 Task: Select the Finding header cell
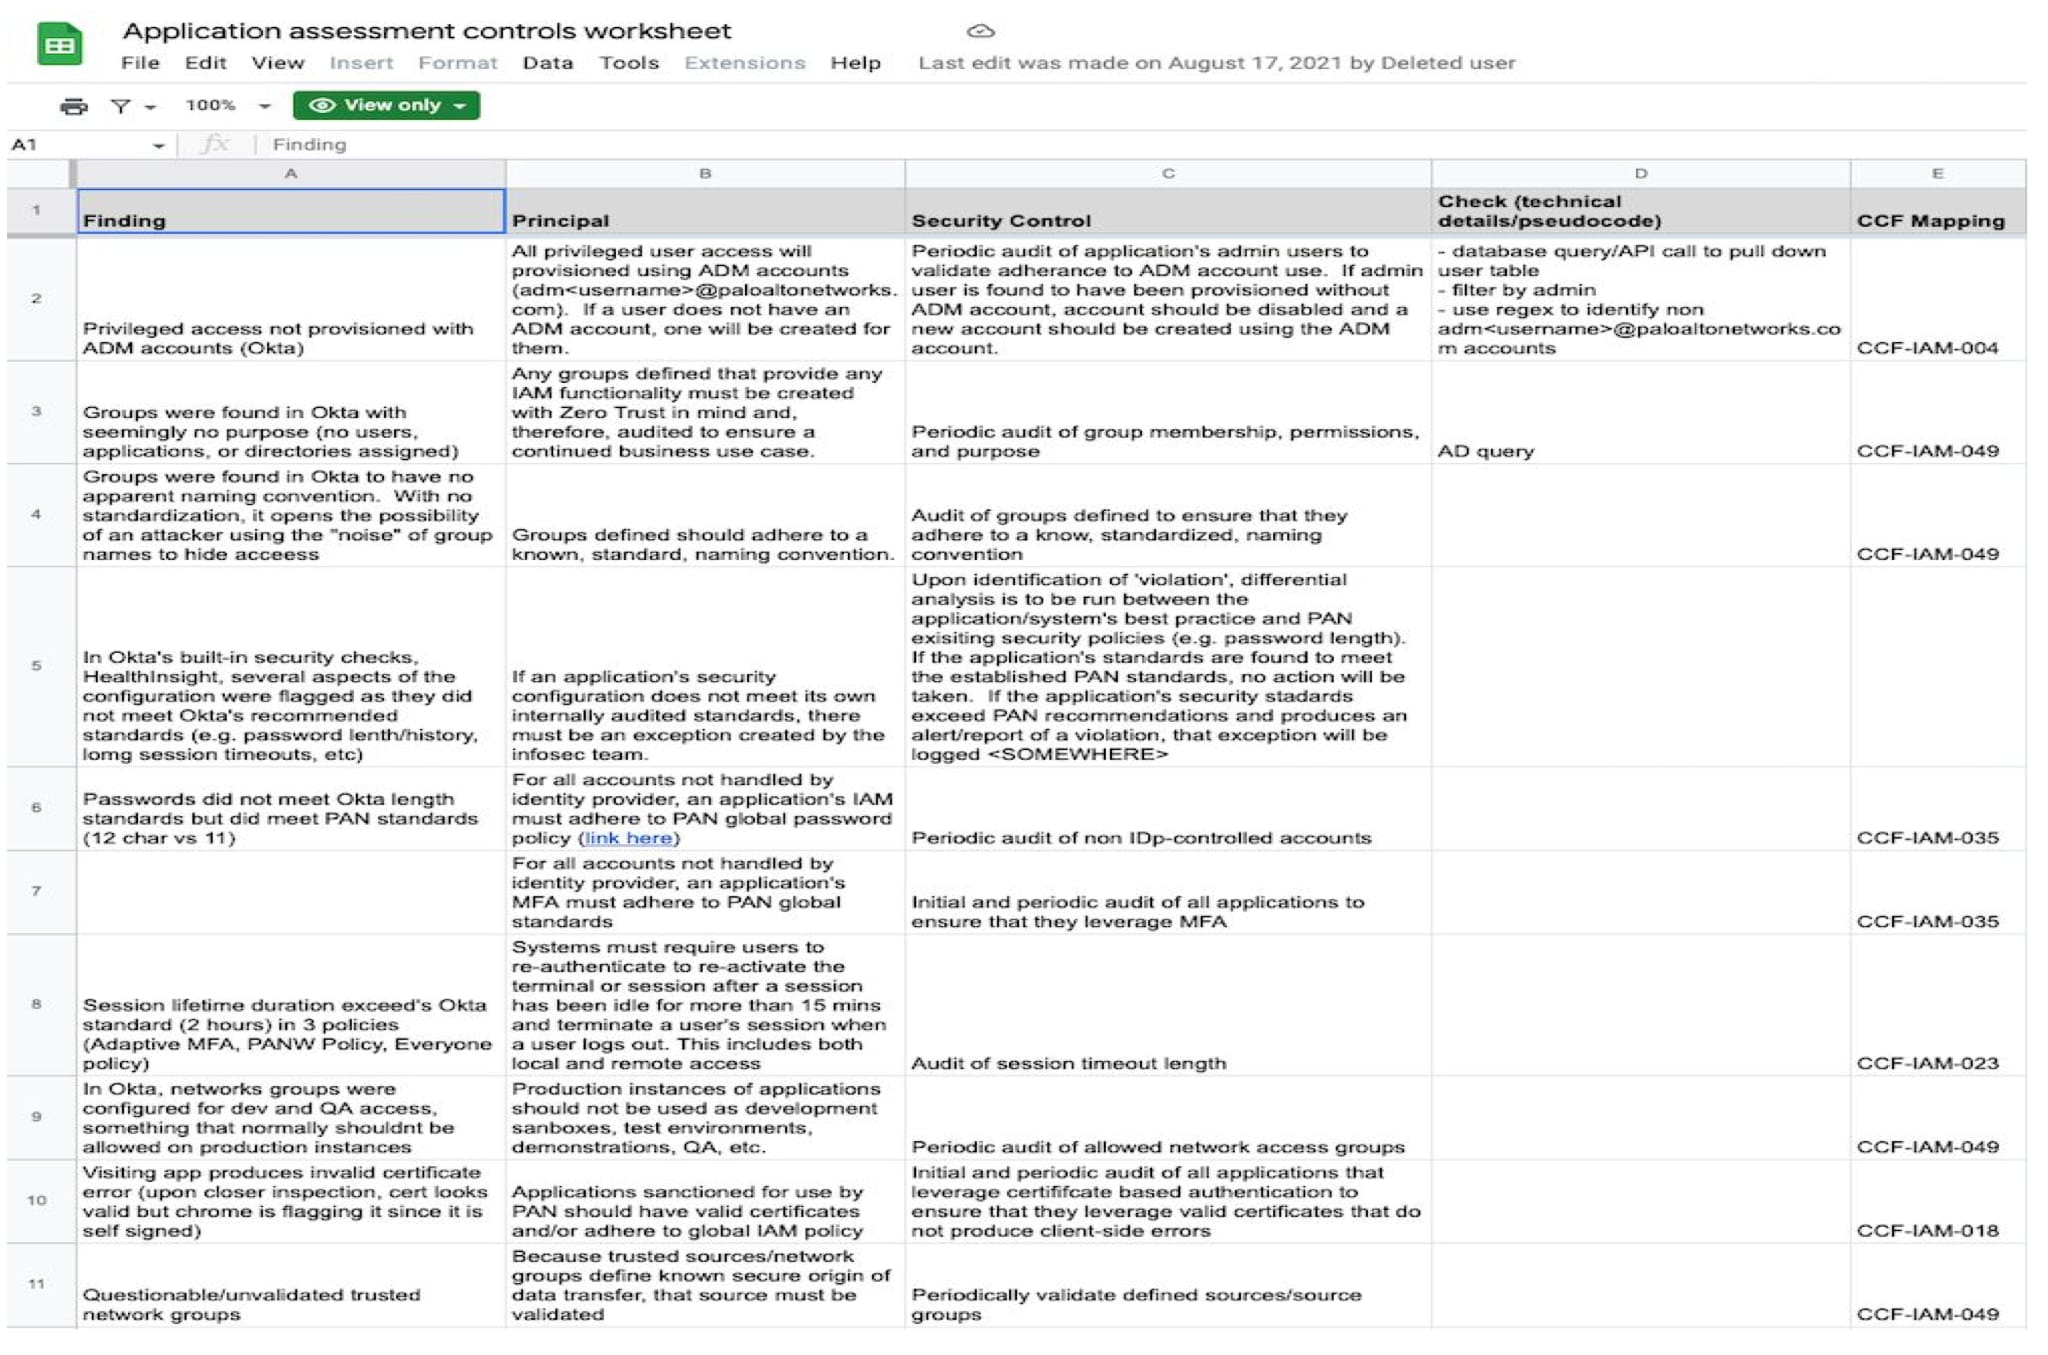[291, 211]
